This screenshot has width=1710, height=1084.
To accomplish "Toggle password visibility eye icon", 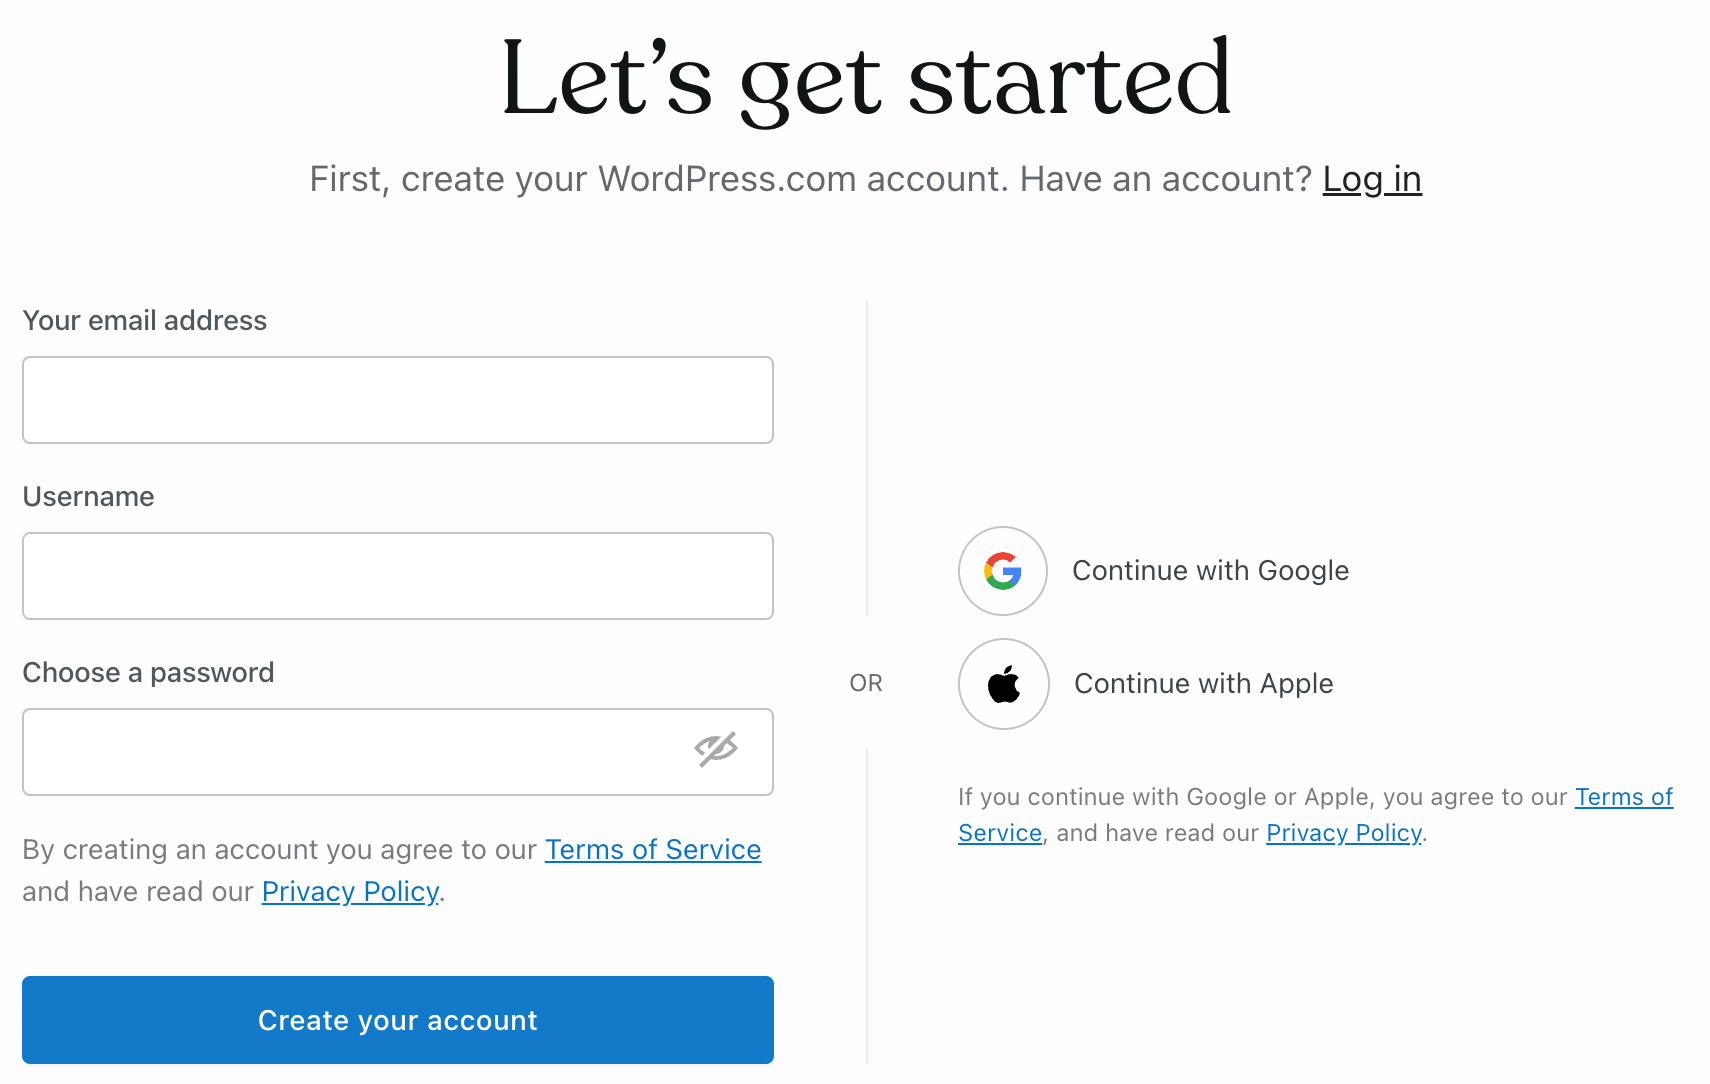I will pyautogui.click(x=716, y=749).
